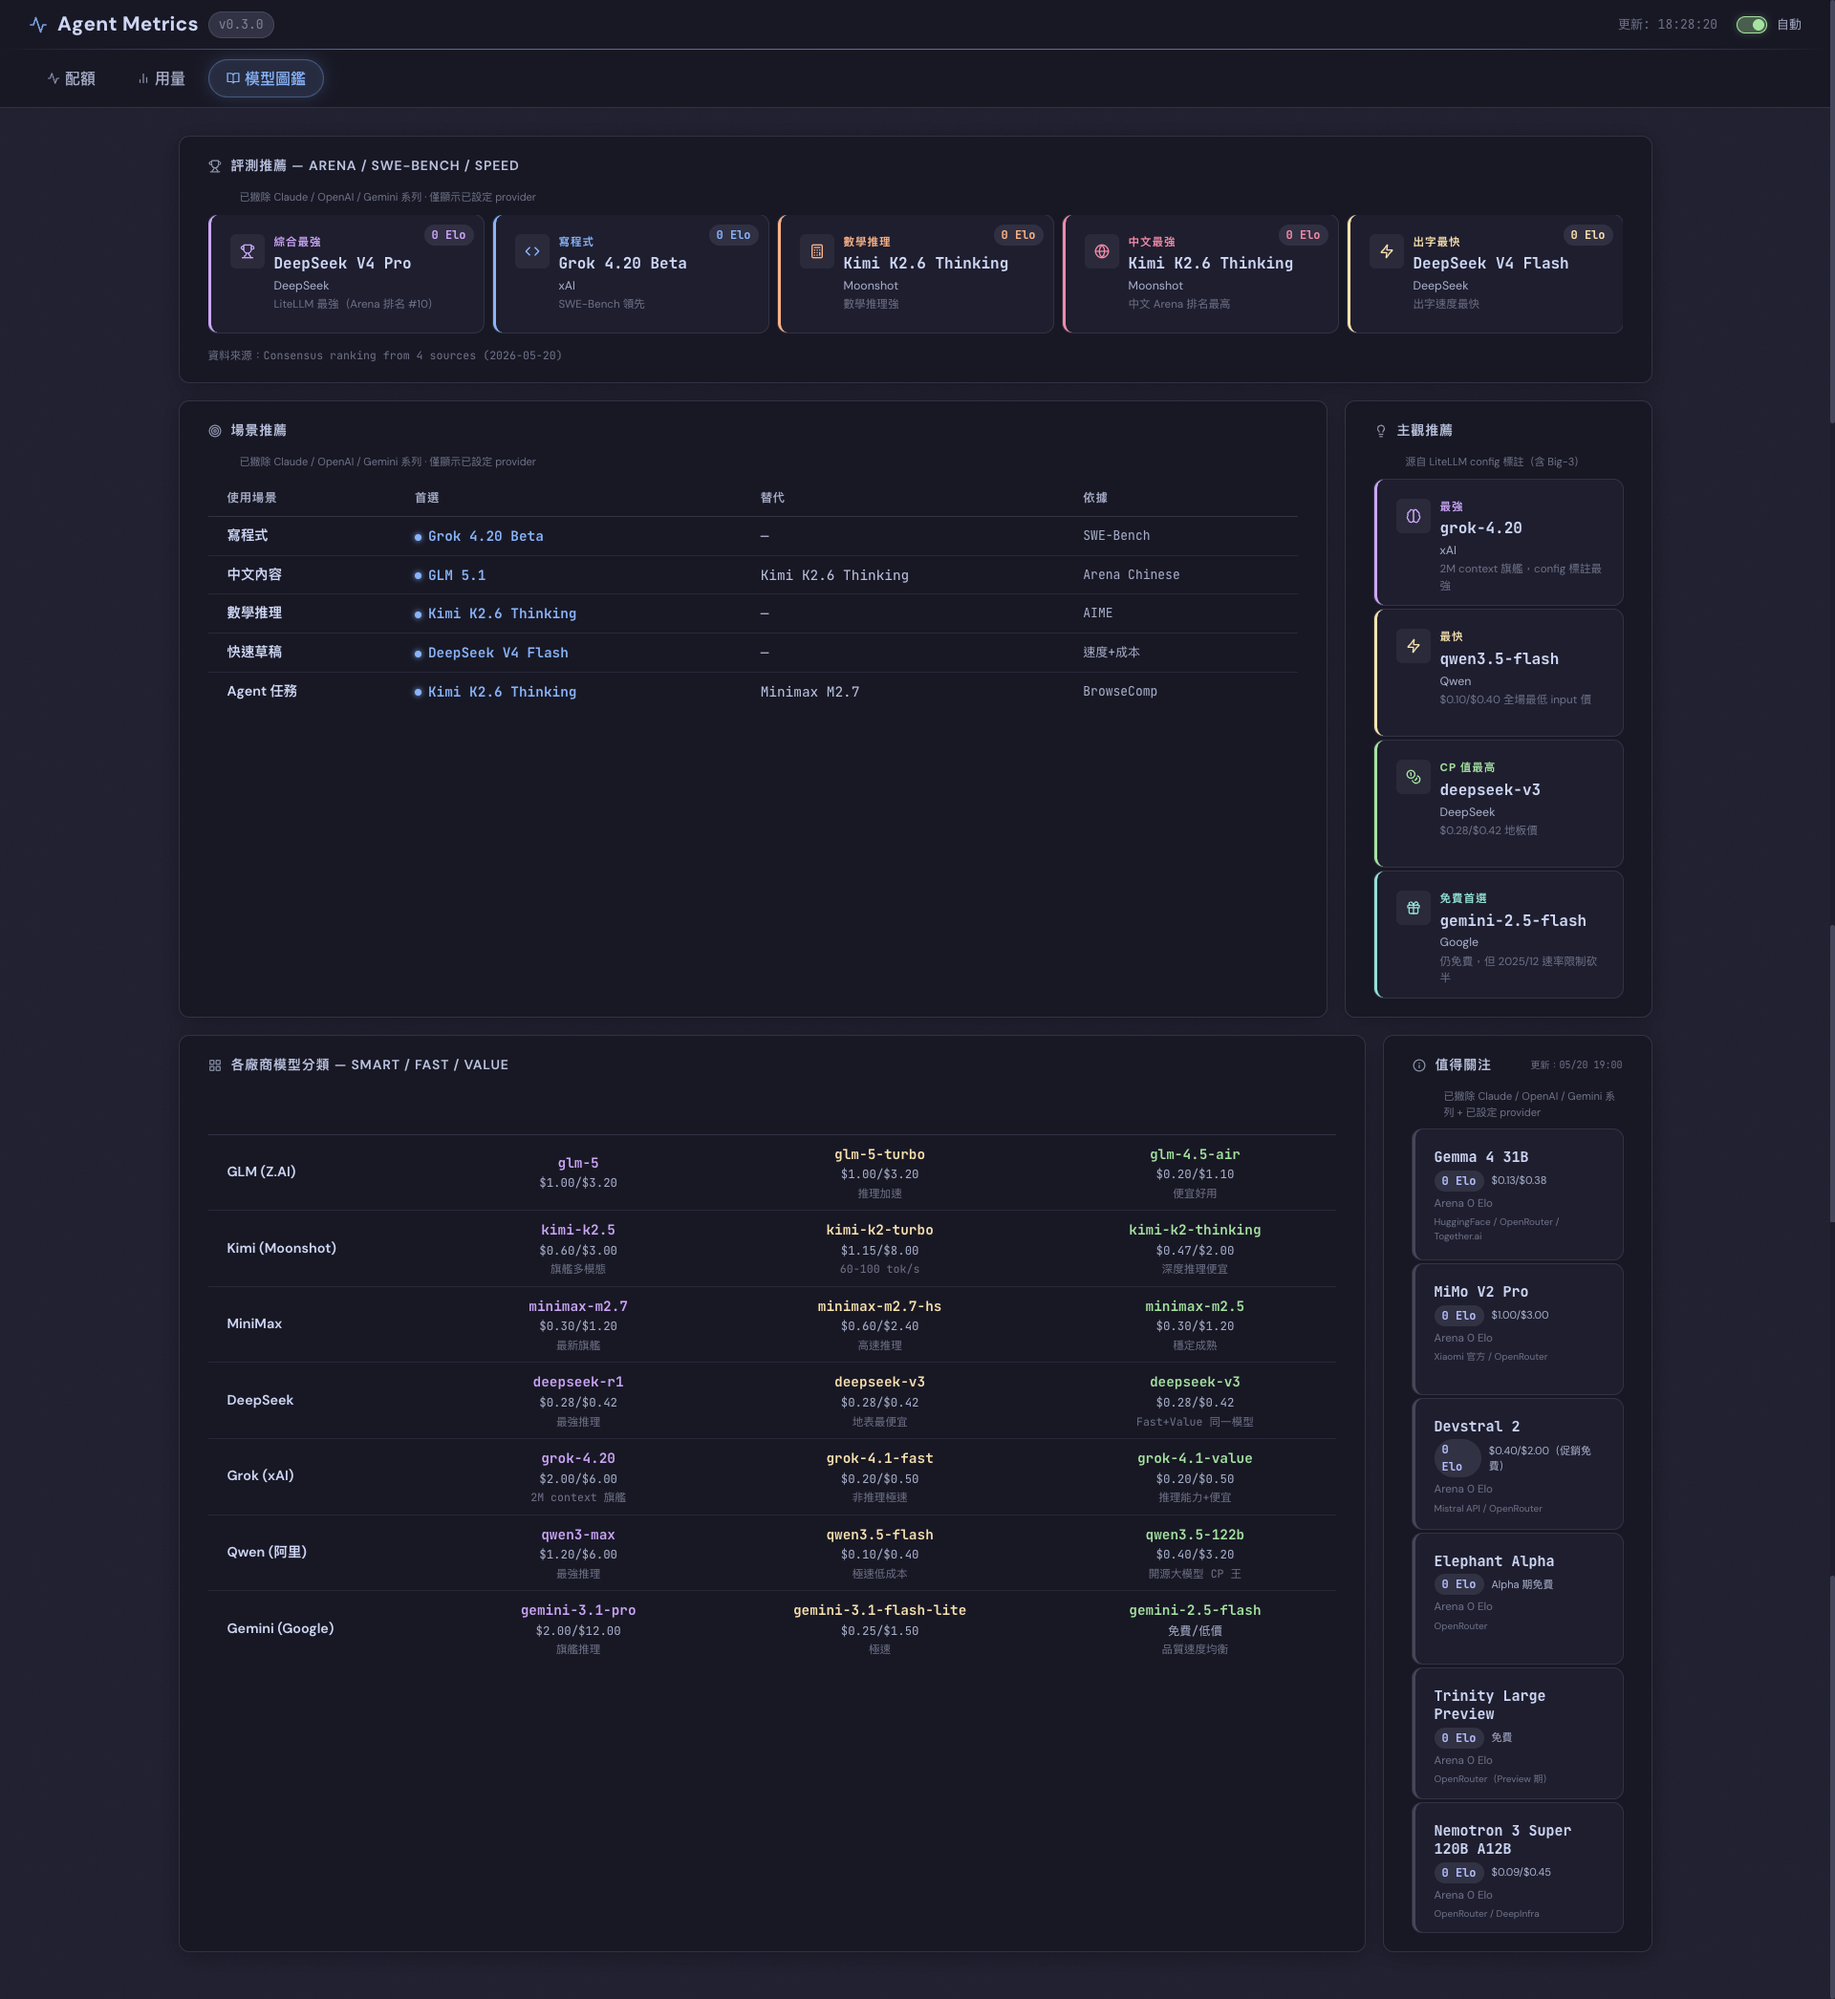Open the Elephant Alpha card
1835x1999 pixels.
click(1517, 1599)
